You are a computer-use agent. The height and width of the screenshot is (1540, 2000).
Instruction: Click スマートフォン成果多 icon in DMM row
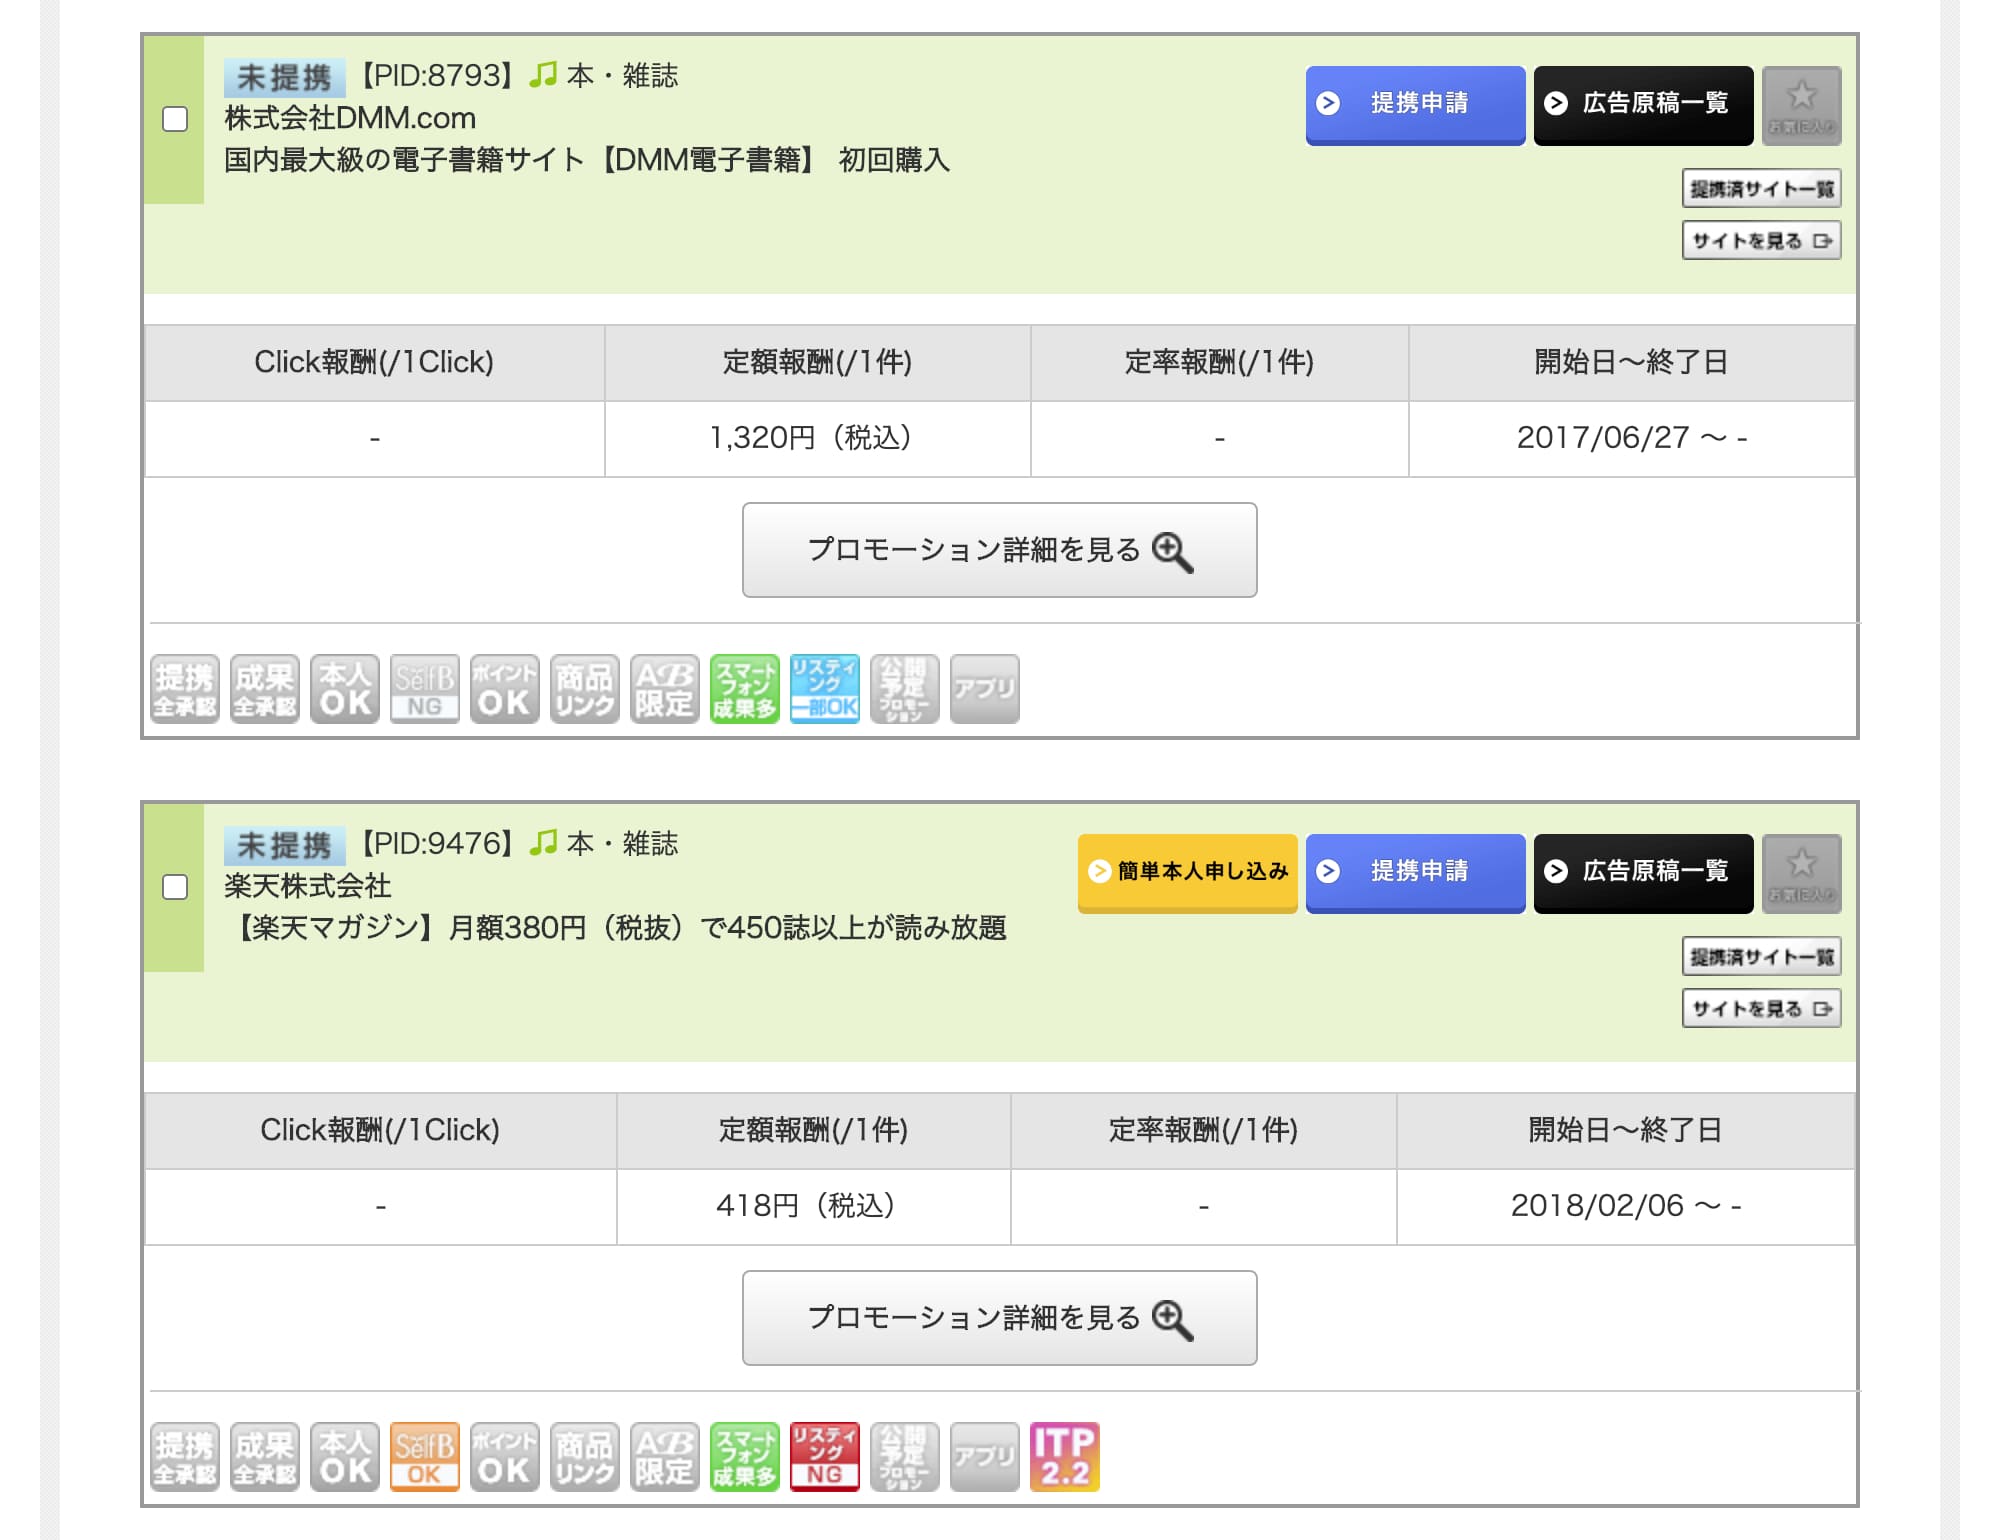click(x=745, y=689)
